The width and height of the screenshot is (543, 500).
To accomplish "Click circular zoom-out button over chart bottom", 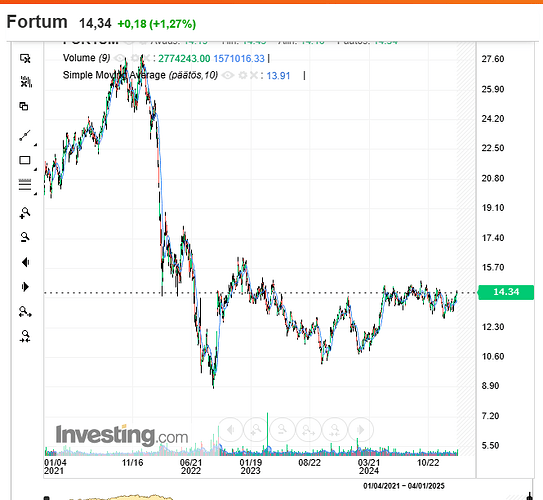I will [x=282, y=430].
